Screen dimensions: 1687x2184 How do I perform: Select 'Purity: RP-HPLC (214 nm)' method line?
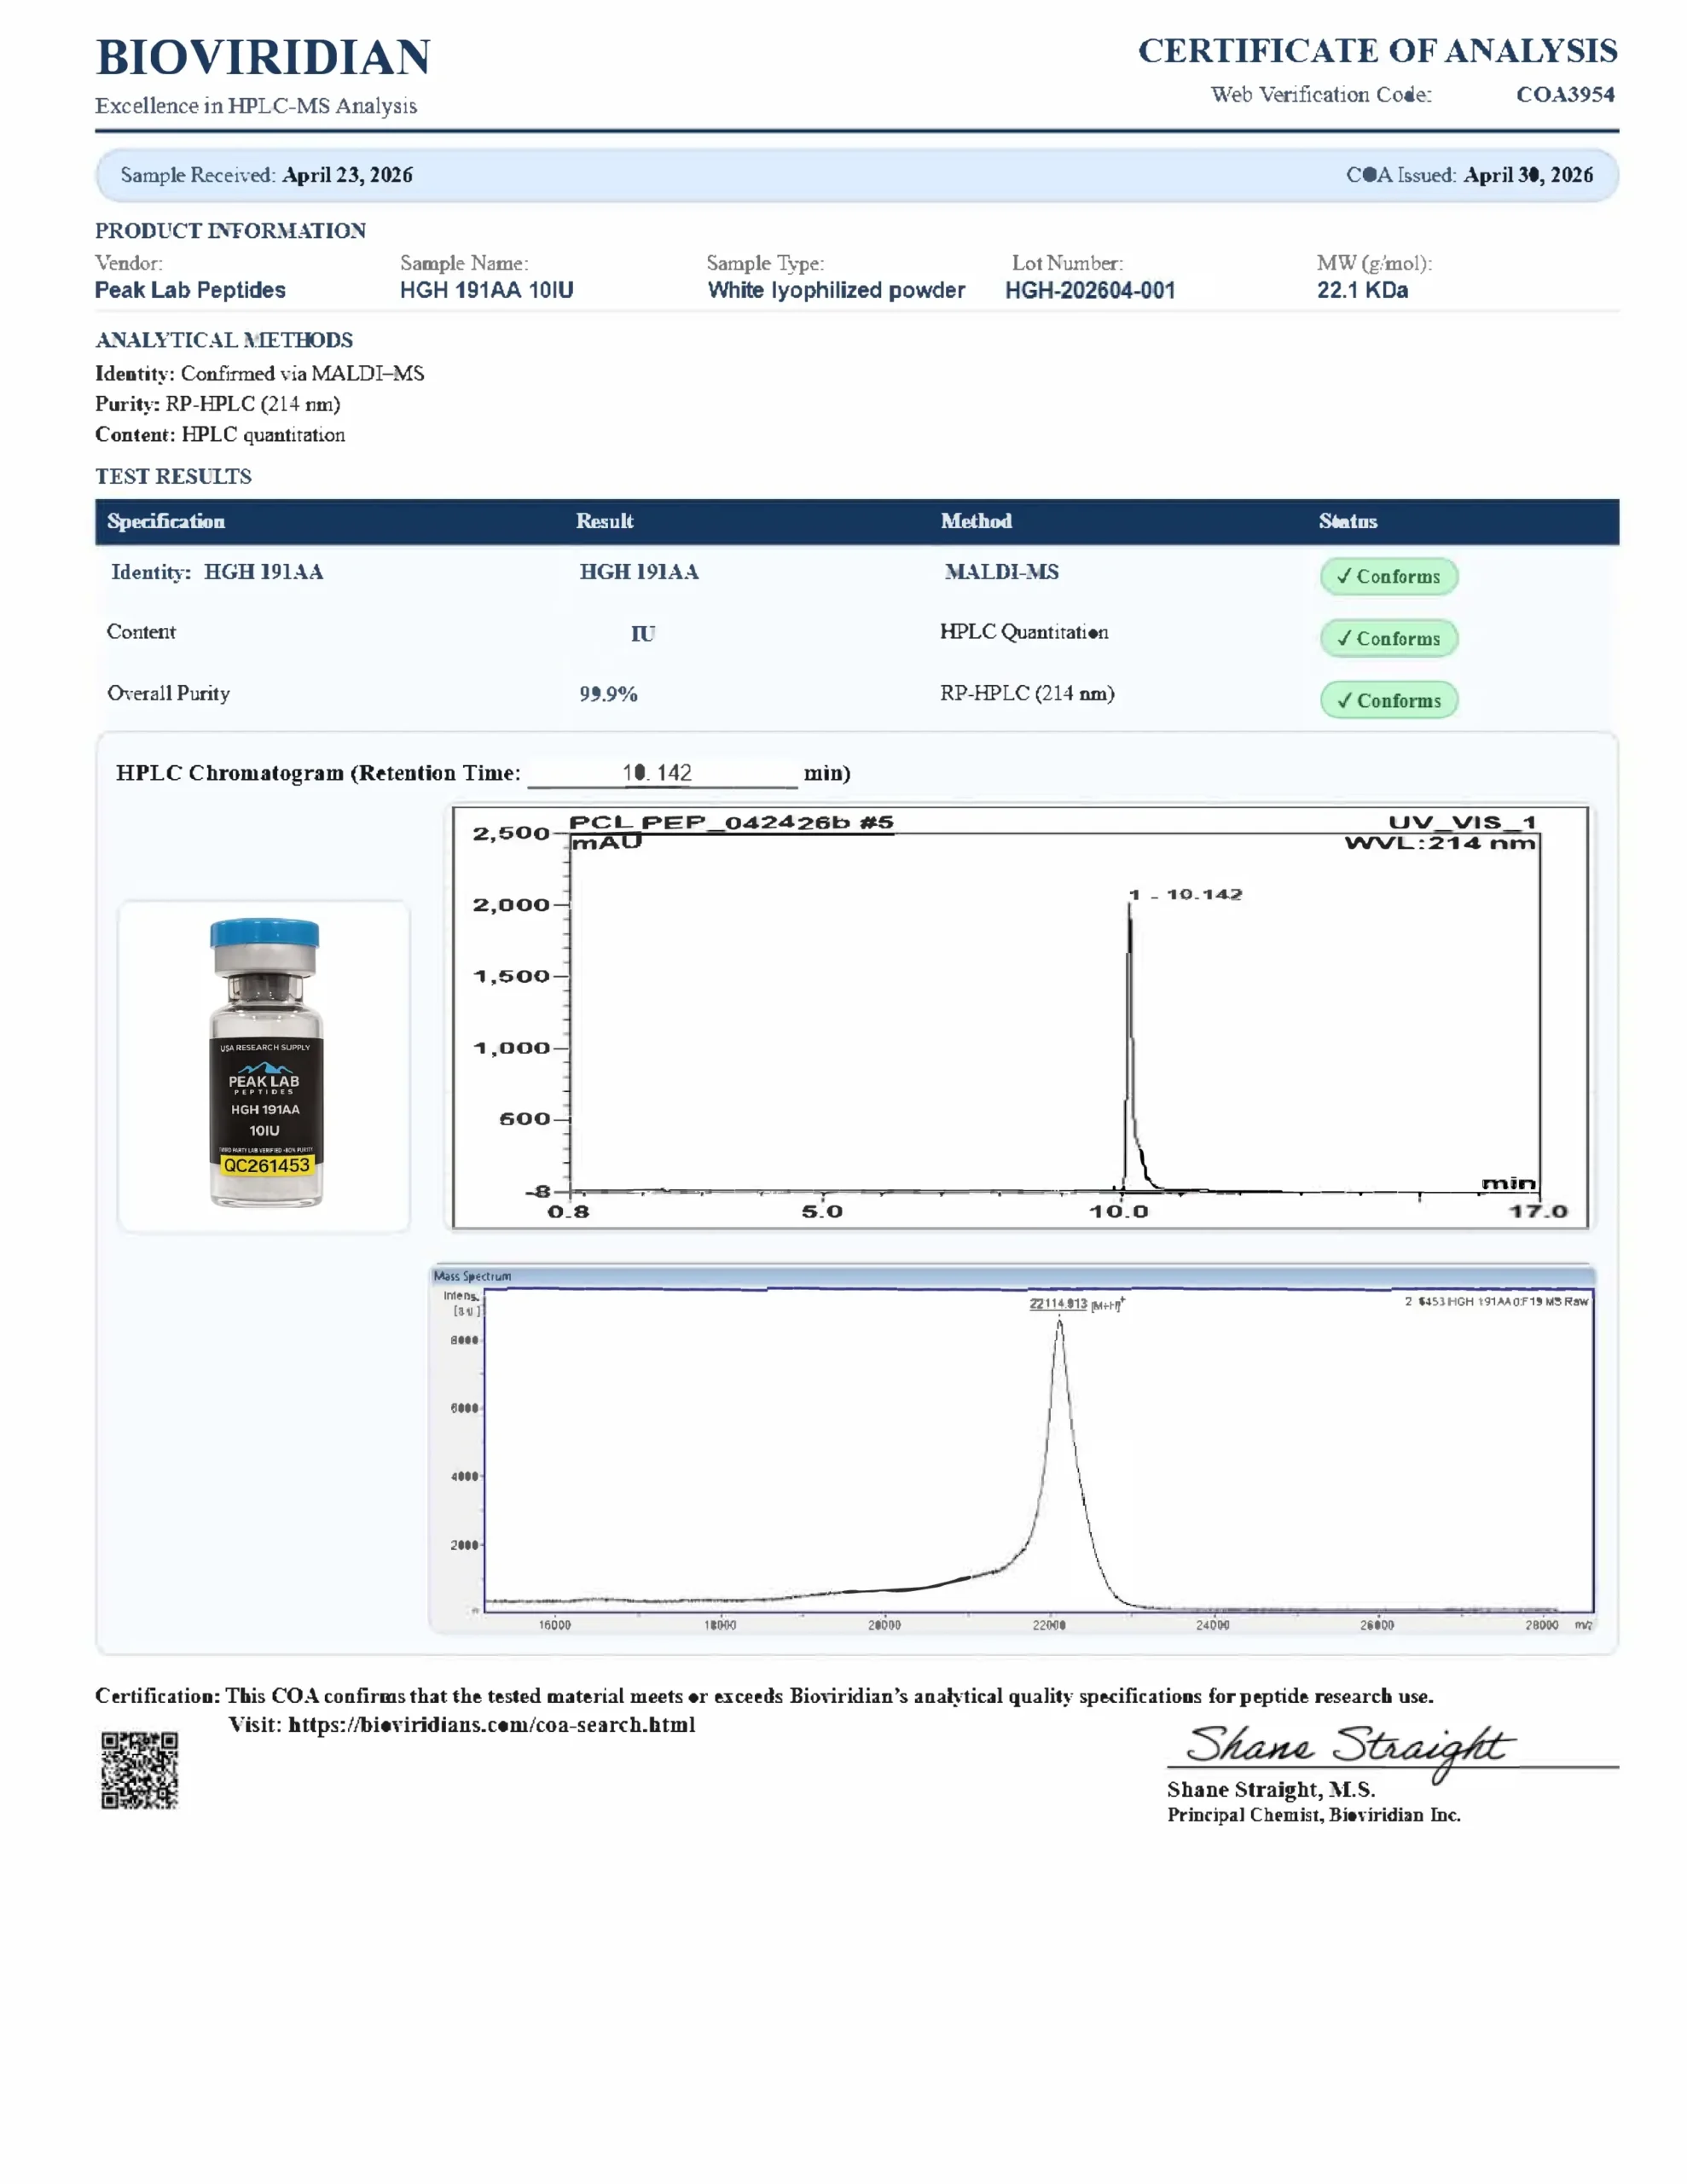point(218,404)
